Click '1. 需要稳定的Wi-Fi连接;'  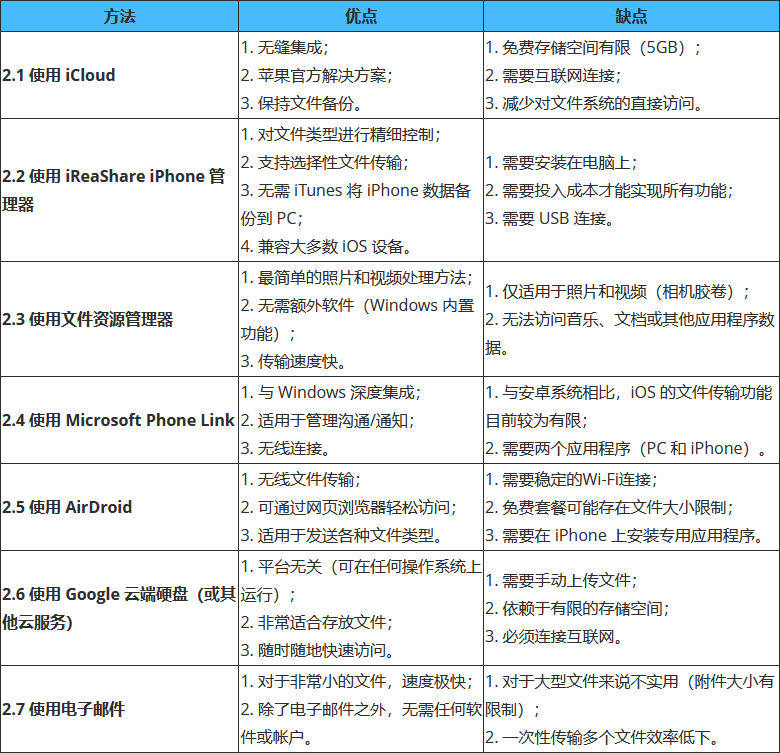[572, 479]
